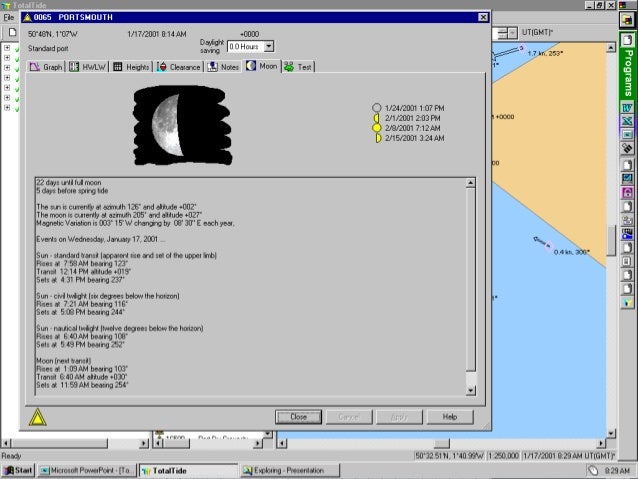Screen dimensions: 638x479
Task: Open the Daylight saving hours dropdown
Action: point(267,47)
